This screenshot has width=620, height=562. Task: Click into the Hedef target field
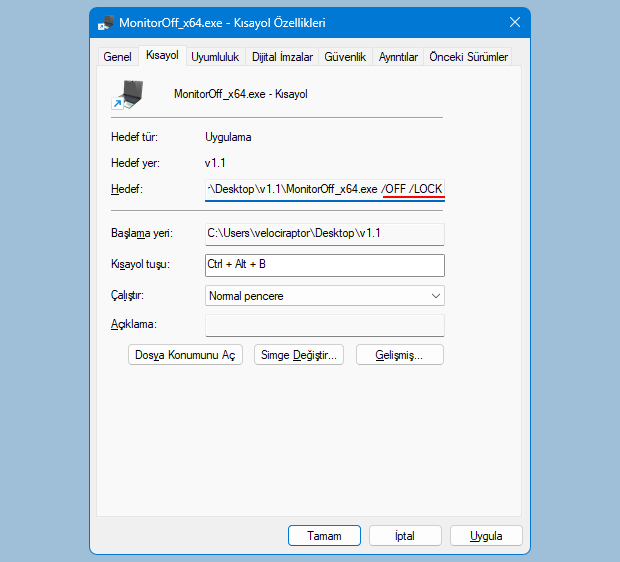pyautogui.click(x=324, y=189)
